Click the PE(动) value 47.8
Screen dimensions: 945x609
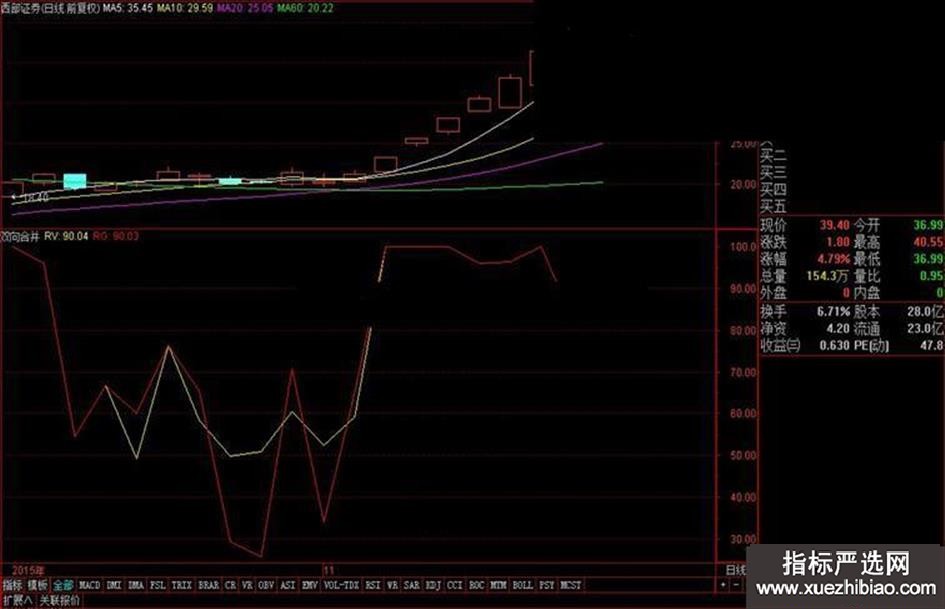pyautogui.click(x=932, y=346)
